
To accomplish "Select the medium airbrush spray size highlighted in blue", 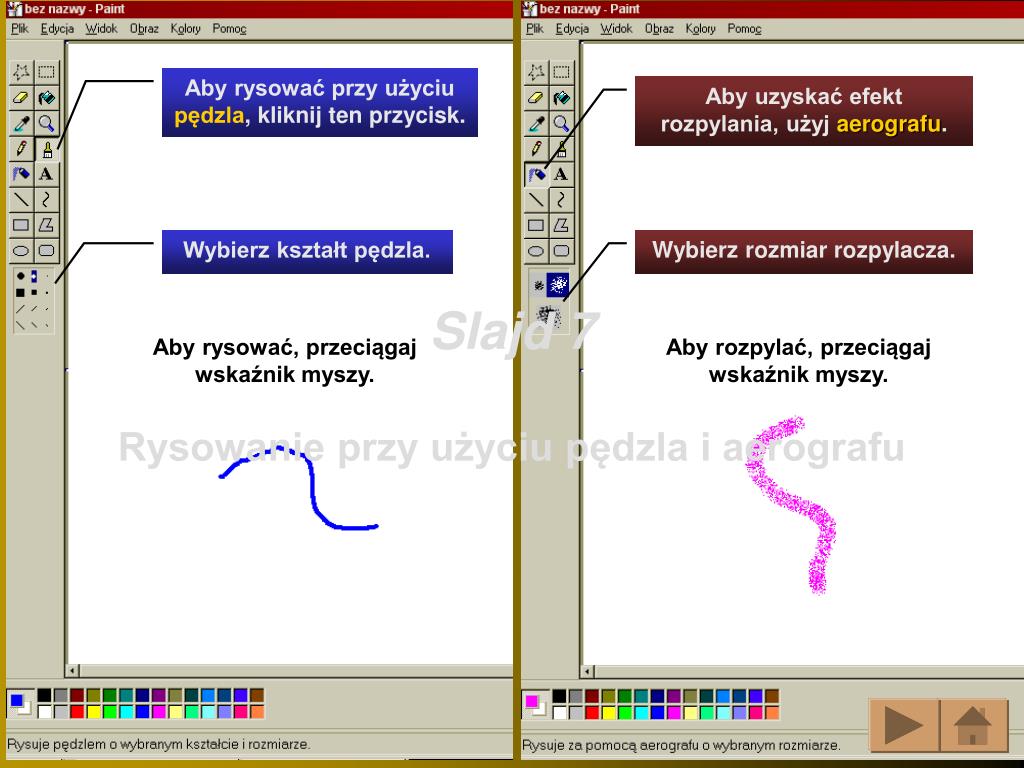I will tap(558, 285).
